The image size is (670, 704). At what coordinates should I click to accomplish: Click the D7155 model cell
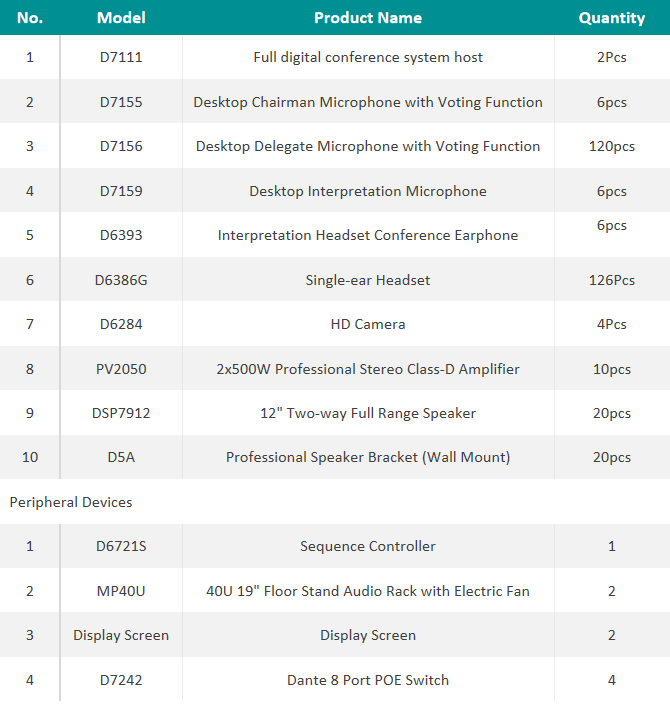tap(121, 102)
